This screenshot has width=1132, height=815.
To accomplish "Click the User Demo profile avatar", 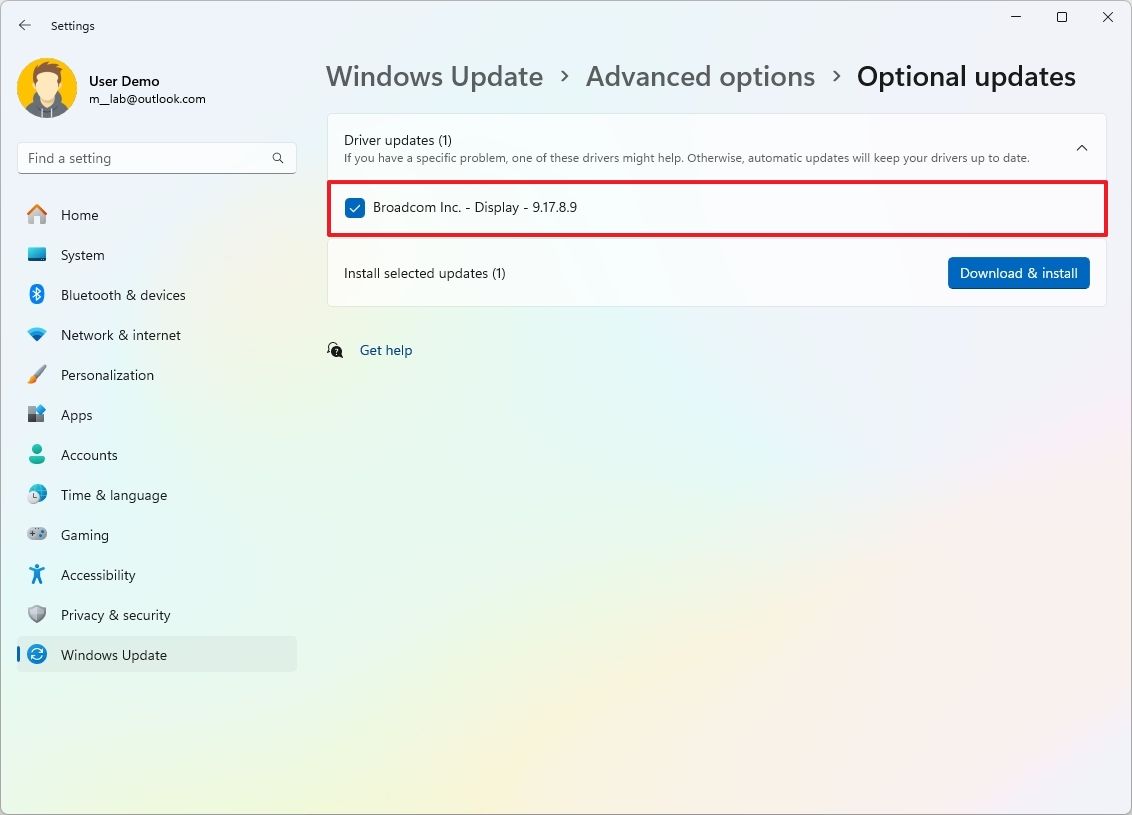I will pos(47,88).
